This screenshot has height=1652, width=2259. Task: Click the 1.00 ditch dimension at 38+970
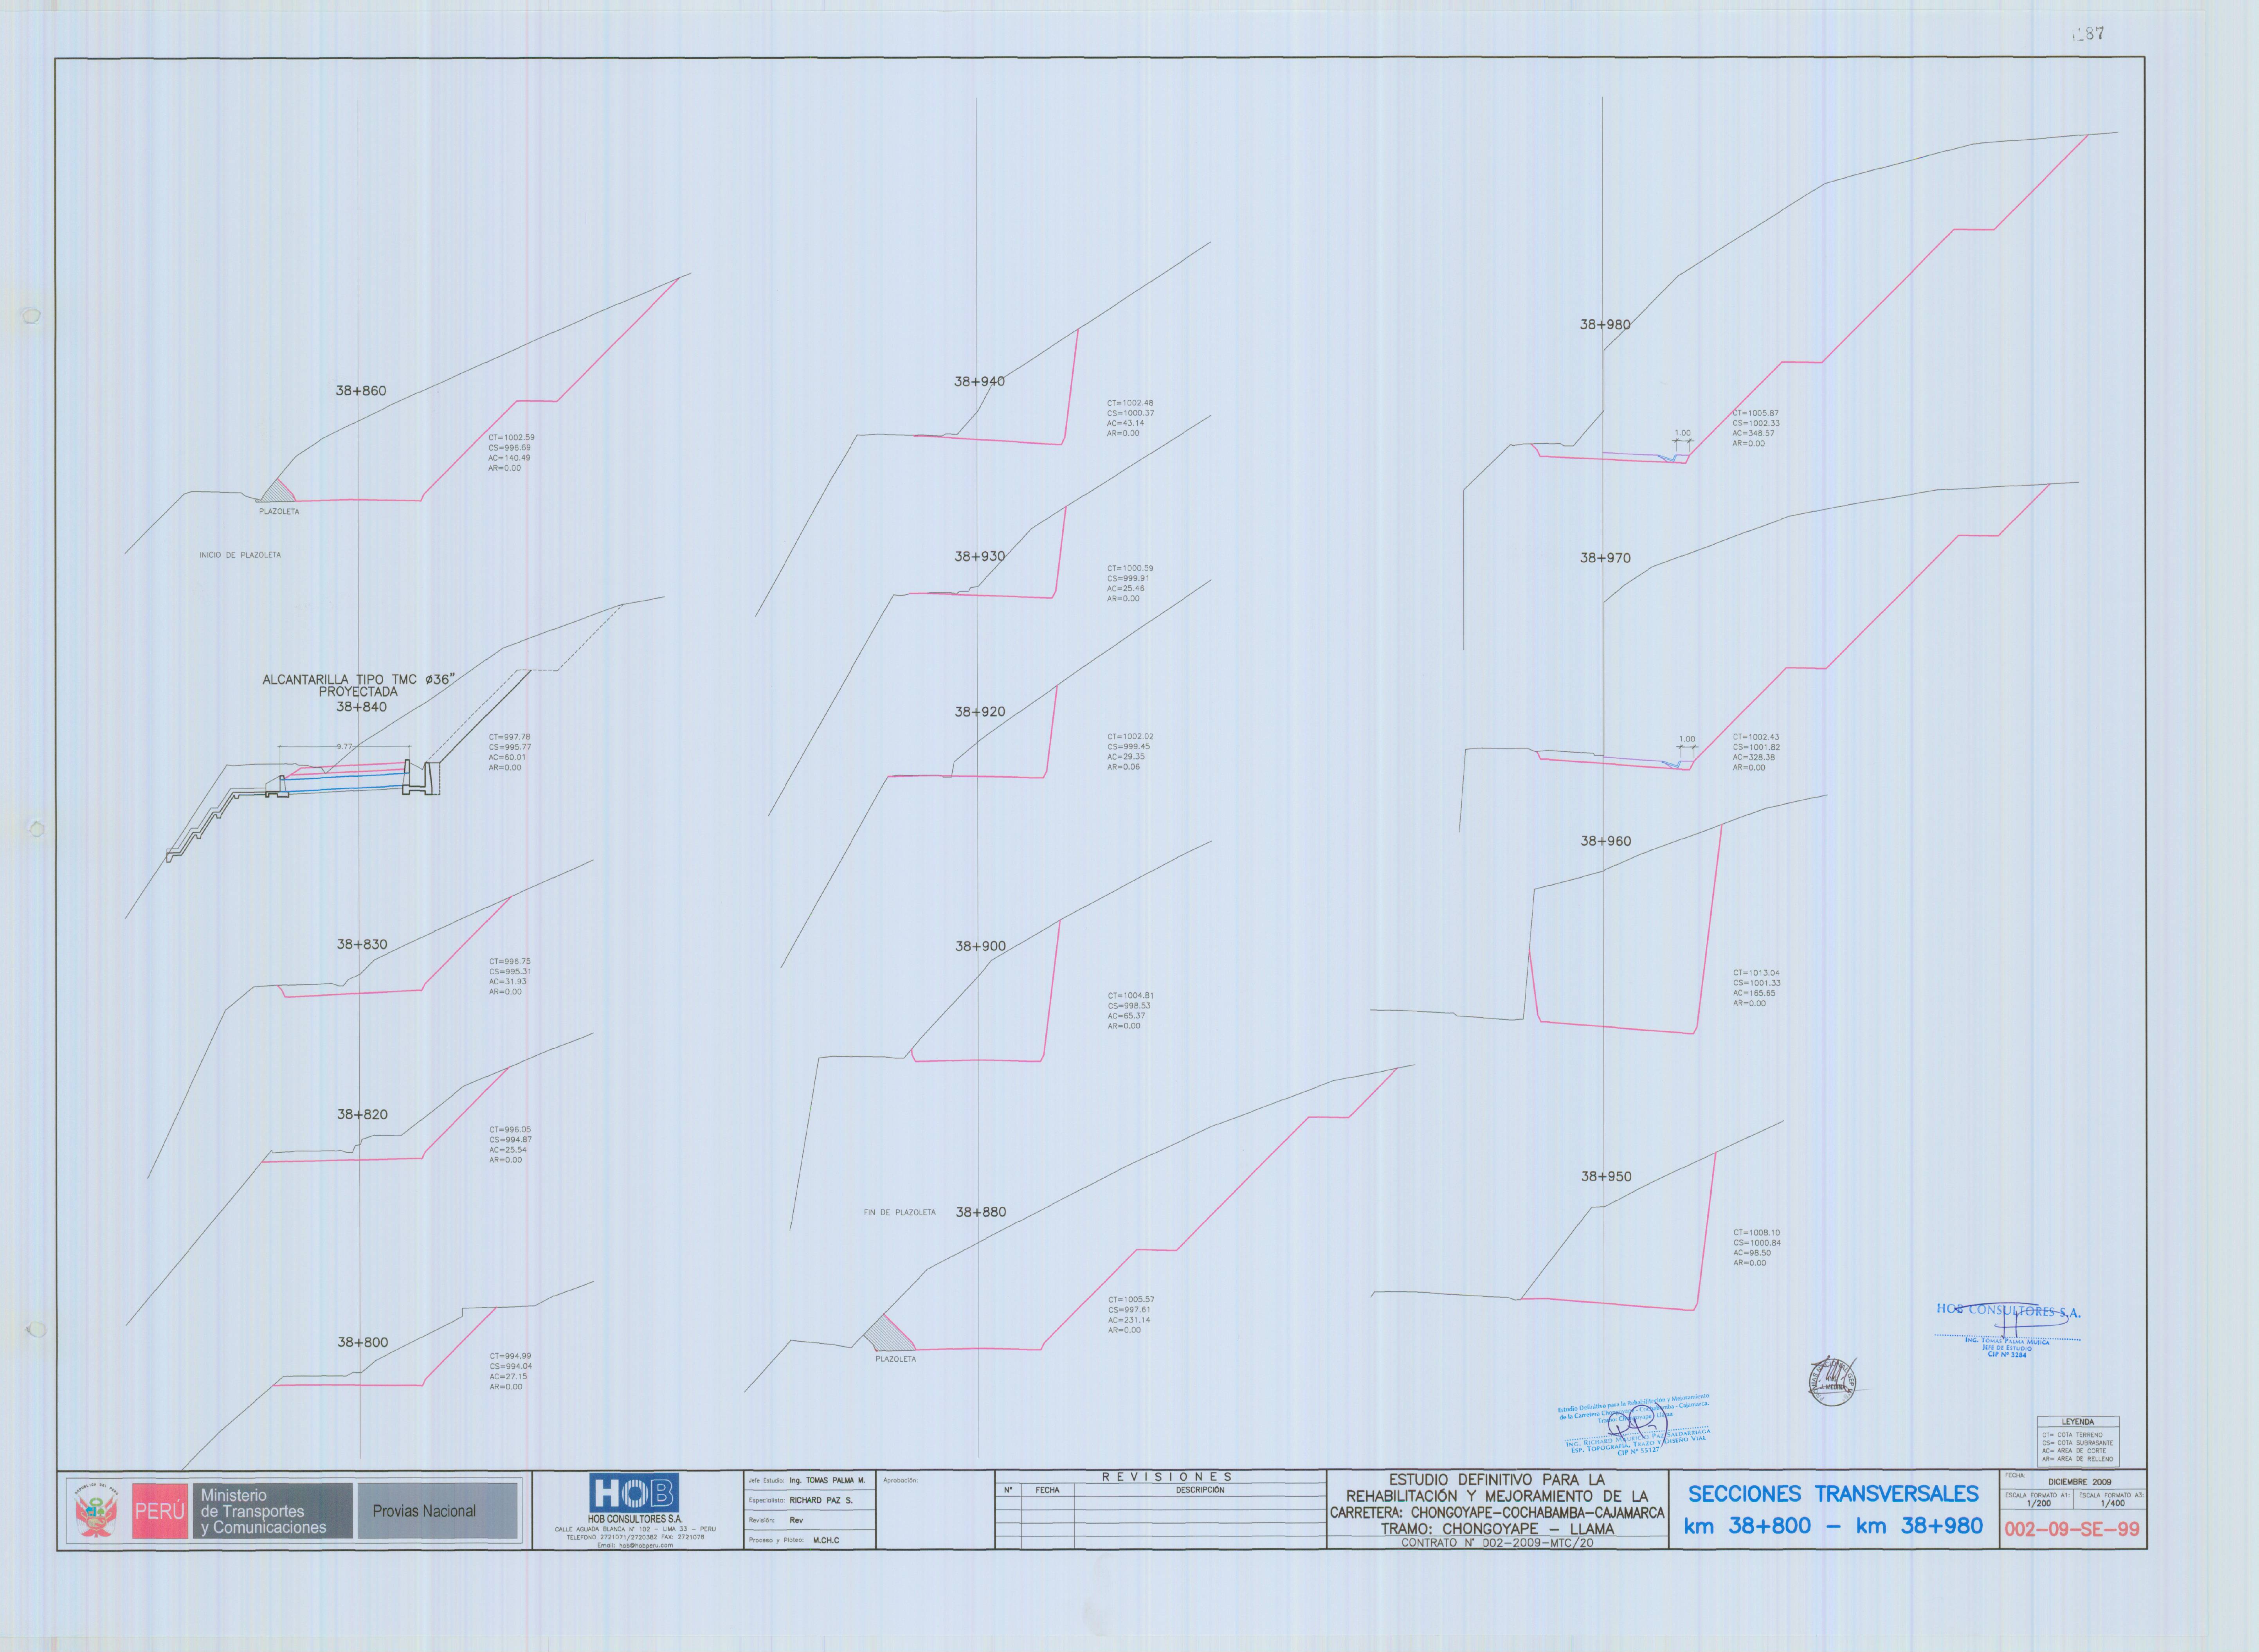click(1687, 739)
